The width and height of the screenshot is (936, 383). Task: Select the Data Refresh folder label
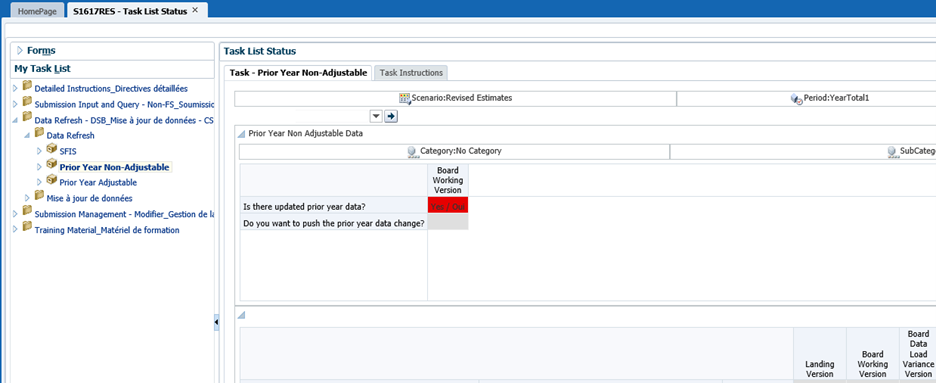(x=70, y=135)
